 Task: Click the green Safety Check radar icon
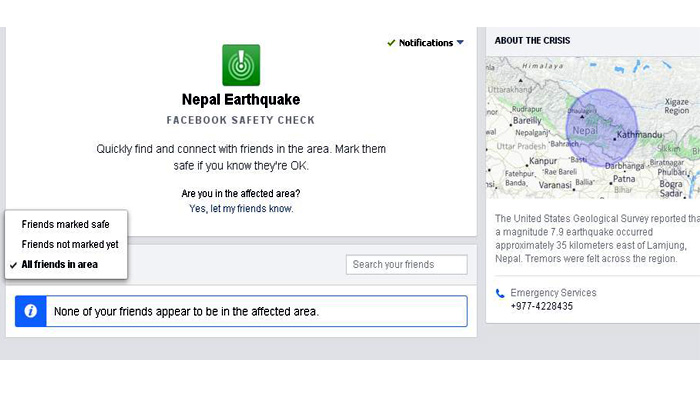240,64
